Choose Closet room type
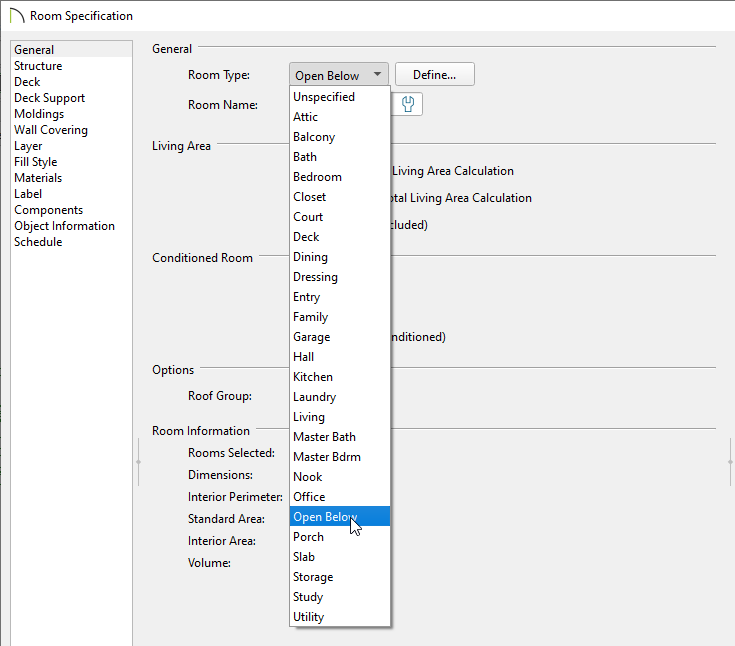Viewport: 735px width, 646px height. [x=340, y=197]
